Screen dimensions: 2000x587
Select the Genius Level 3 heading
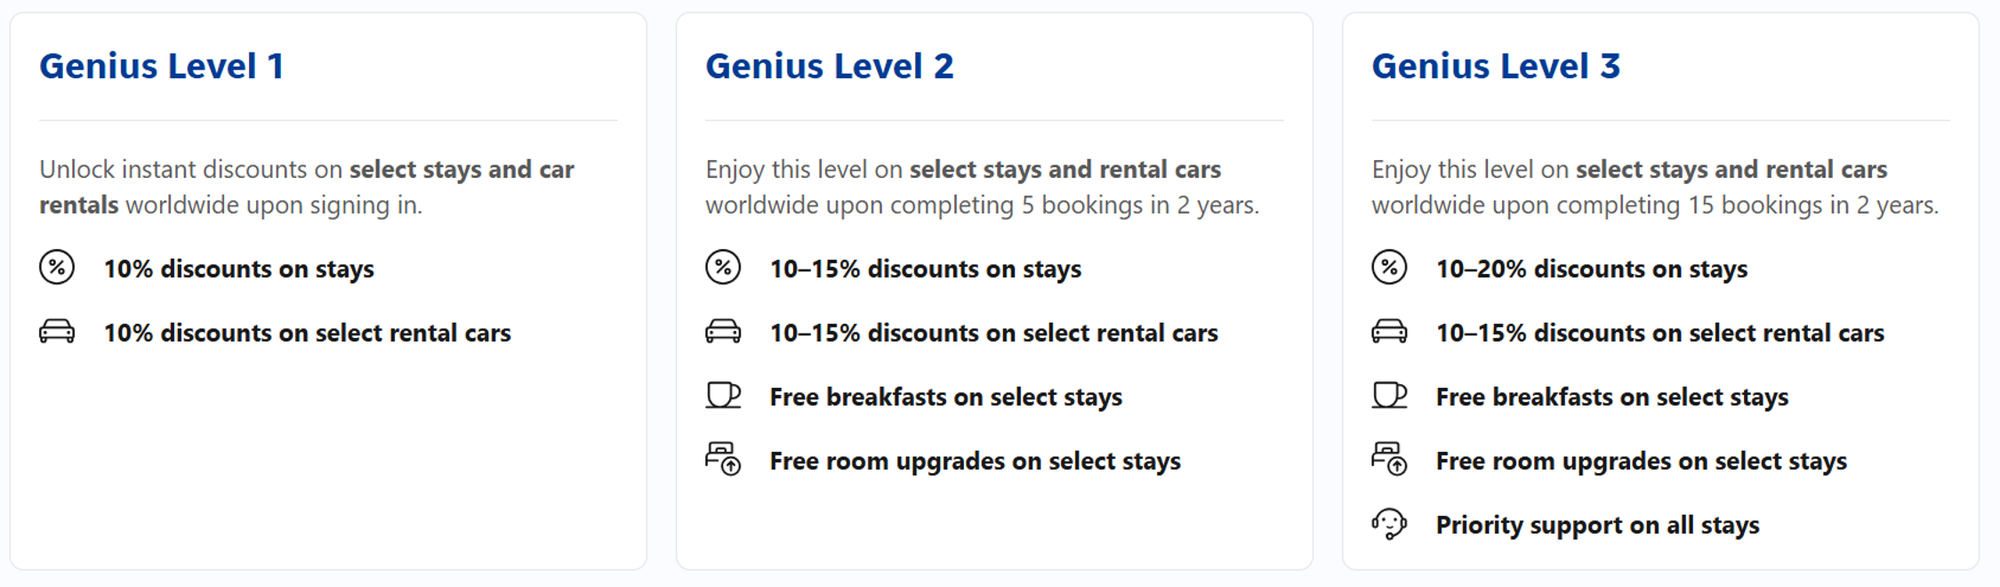click(x=1495, y=66)
